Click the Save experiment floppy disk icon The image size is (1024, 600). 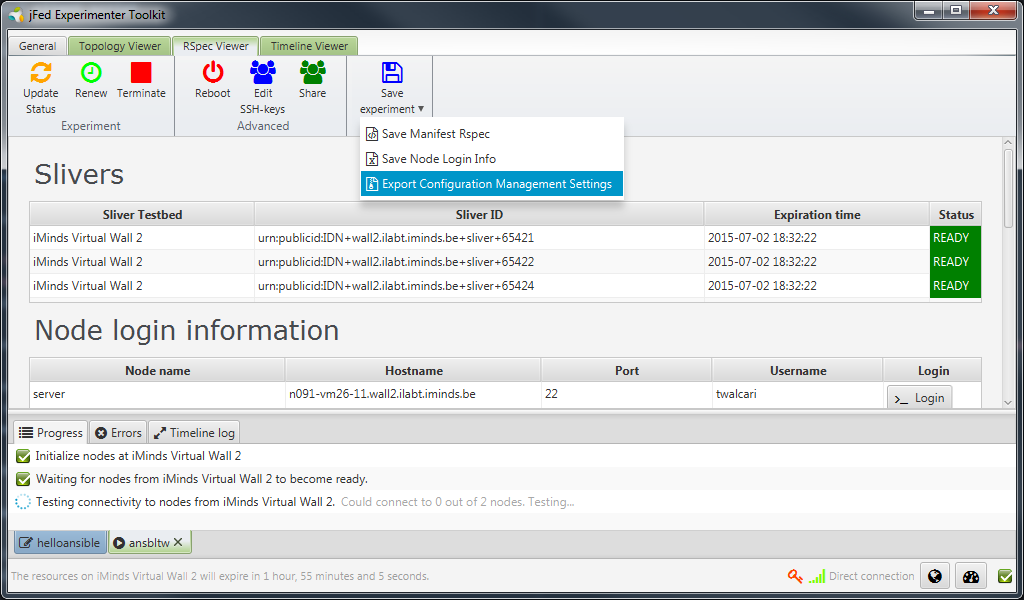click(x=392, y=72)
